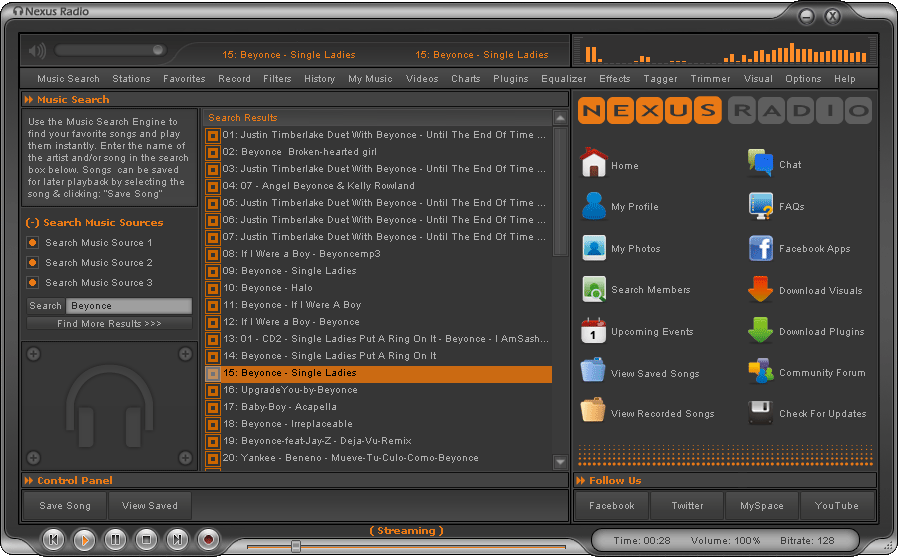The width and height of the screenshot is (898, 557).
Task: Click Find More Results button
Action: click(109, 323)
